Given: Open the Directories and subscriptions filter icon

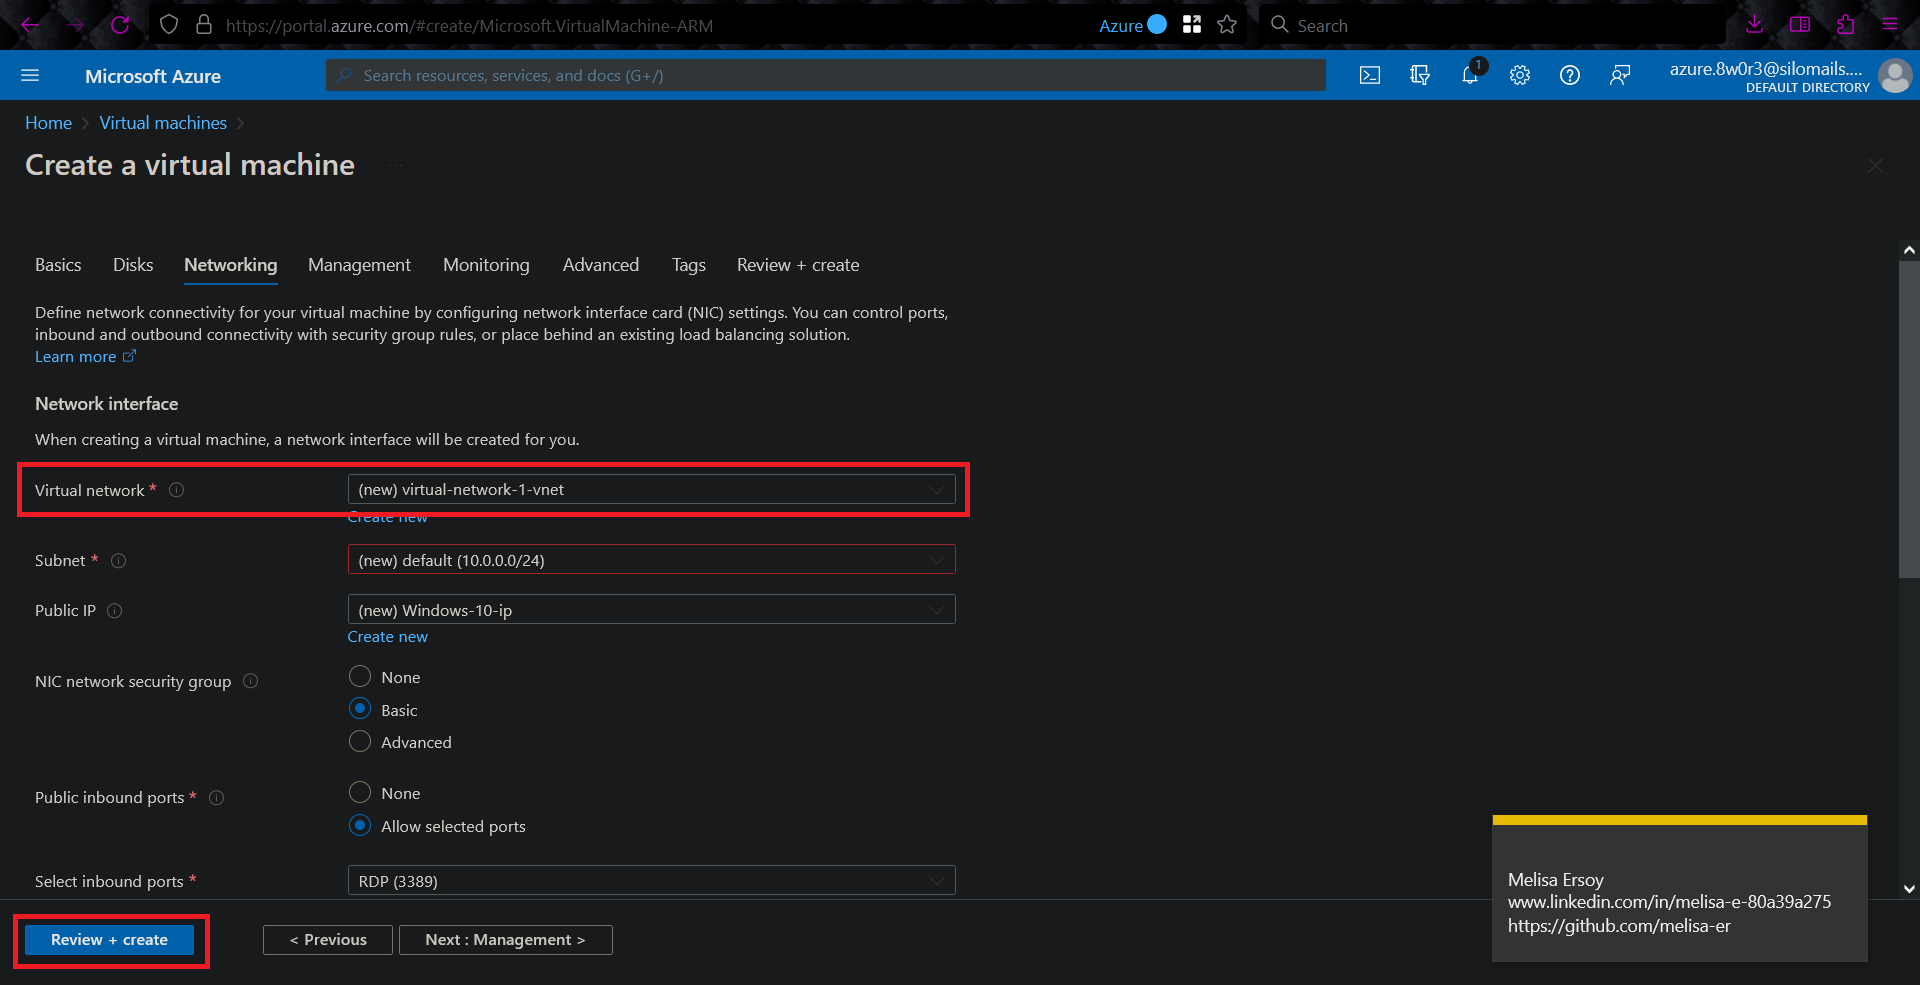Looking at the screenshot, I should [1420, 76].
